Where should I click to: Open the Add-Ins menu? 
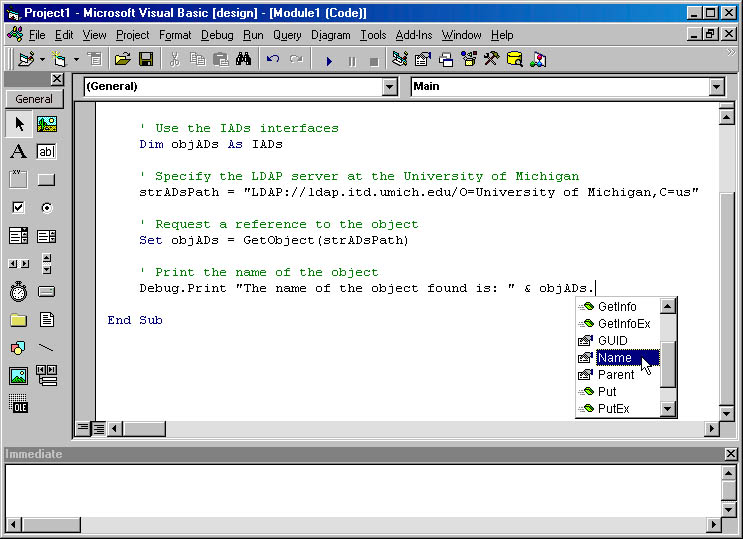point(414,35)
